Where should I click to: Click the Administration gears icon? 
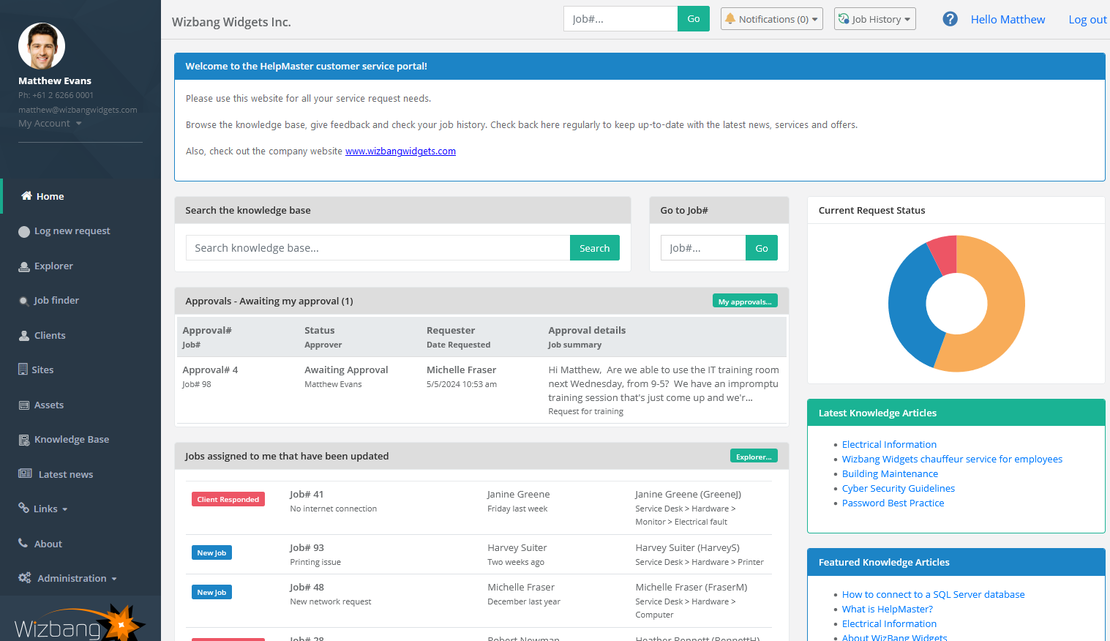[25, 578]
